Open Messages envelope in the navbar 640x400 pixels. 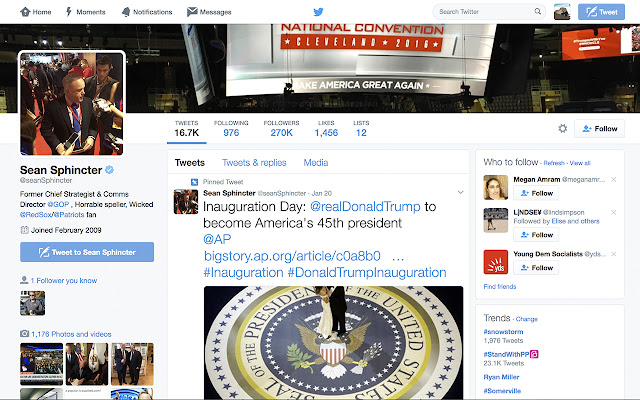click(x=209, y=12)
